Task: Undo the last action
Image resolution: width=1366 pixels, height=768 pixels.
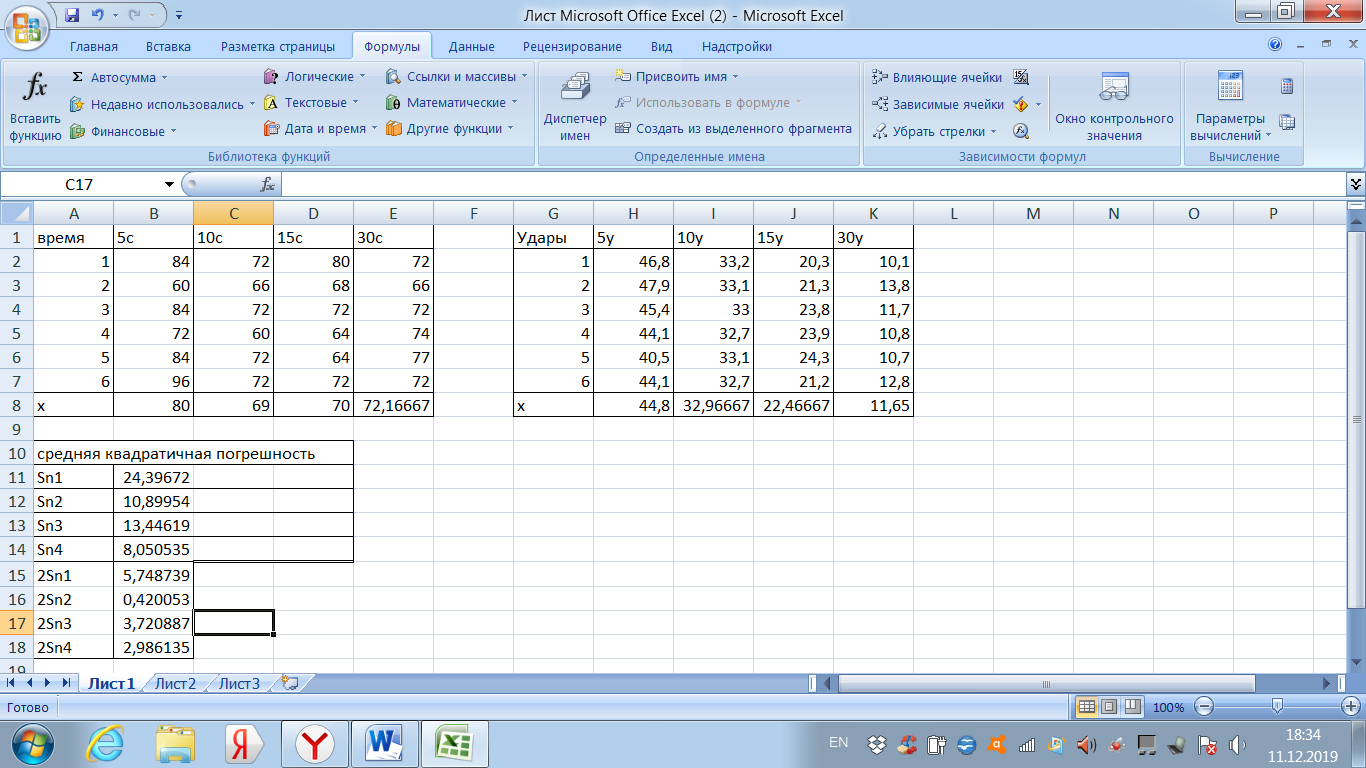Action: [97, 15]
